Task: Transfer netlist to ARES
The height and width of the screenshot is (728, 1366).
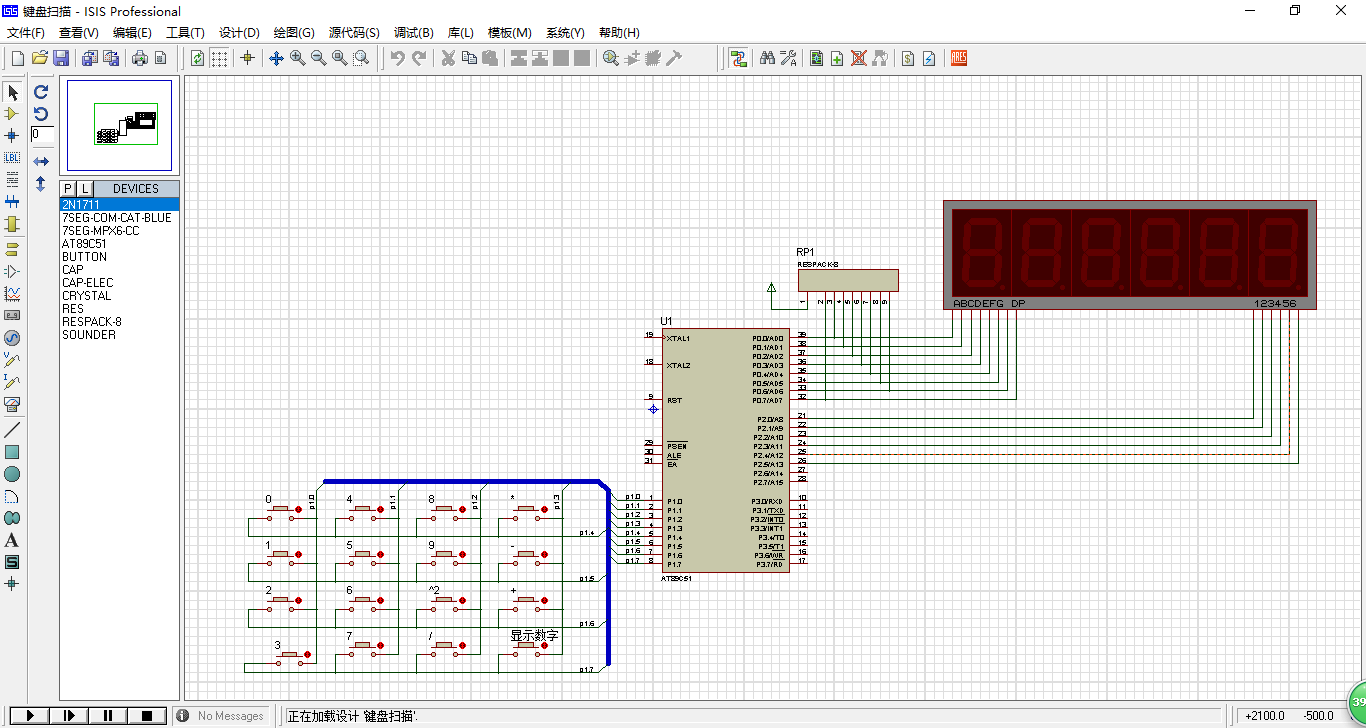Action: [958, 58]
